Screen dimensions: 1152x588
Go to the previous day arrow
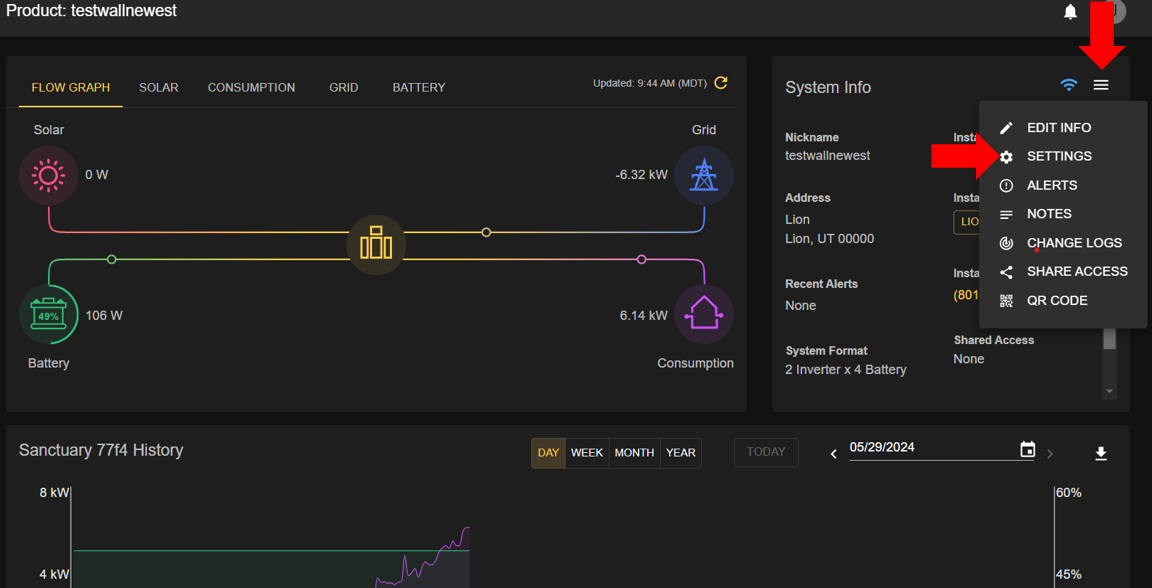coord(834,454)
